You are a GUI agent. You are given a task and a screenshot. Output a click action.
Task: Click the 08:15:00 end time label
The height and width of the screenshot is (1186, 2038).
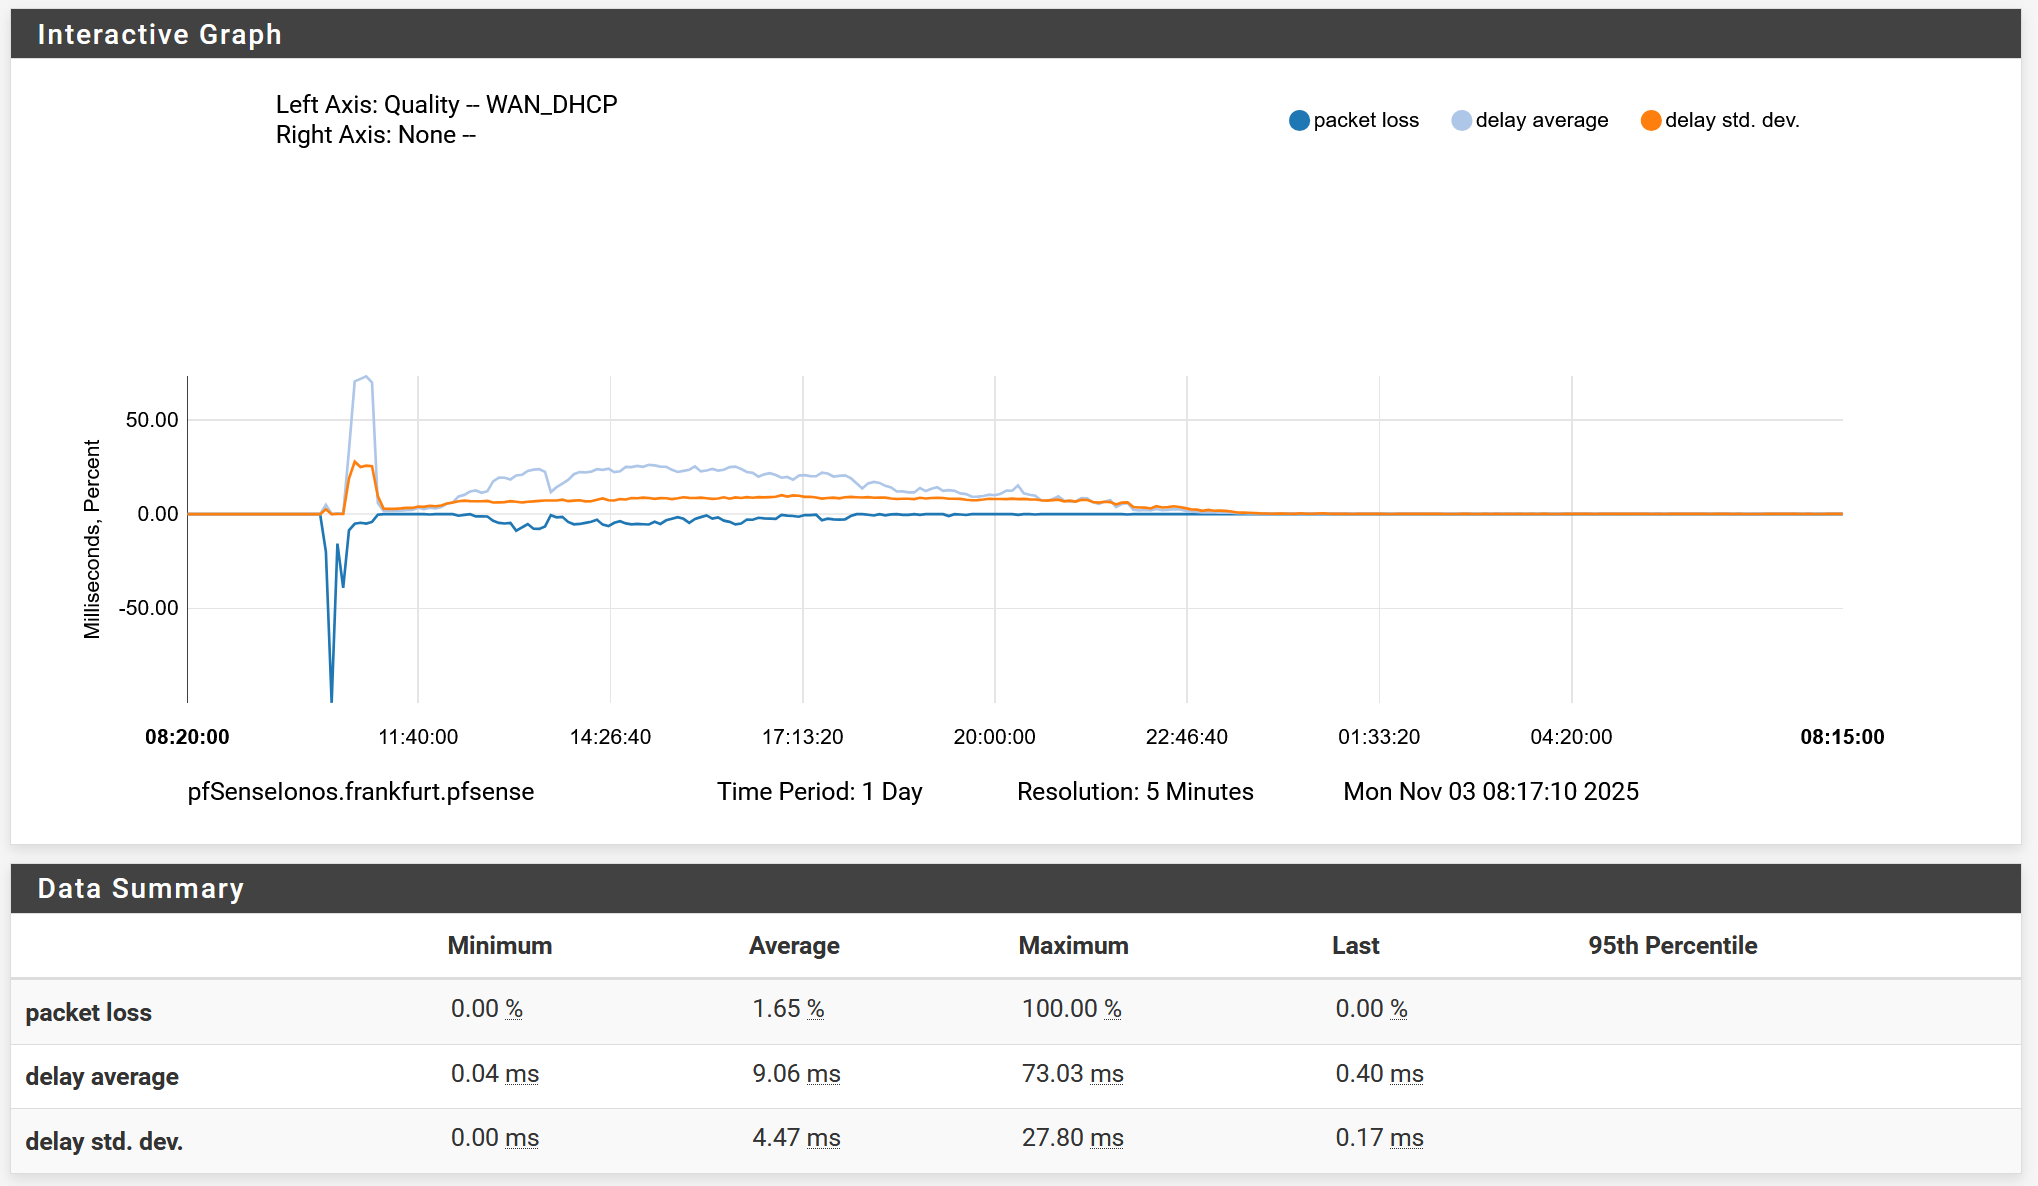click(1842, 737)
